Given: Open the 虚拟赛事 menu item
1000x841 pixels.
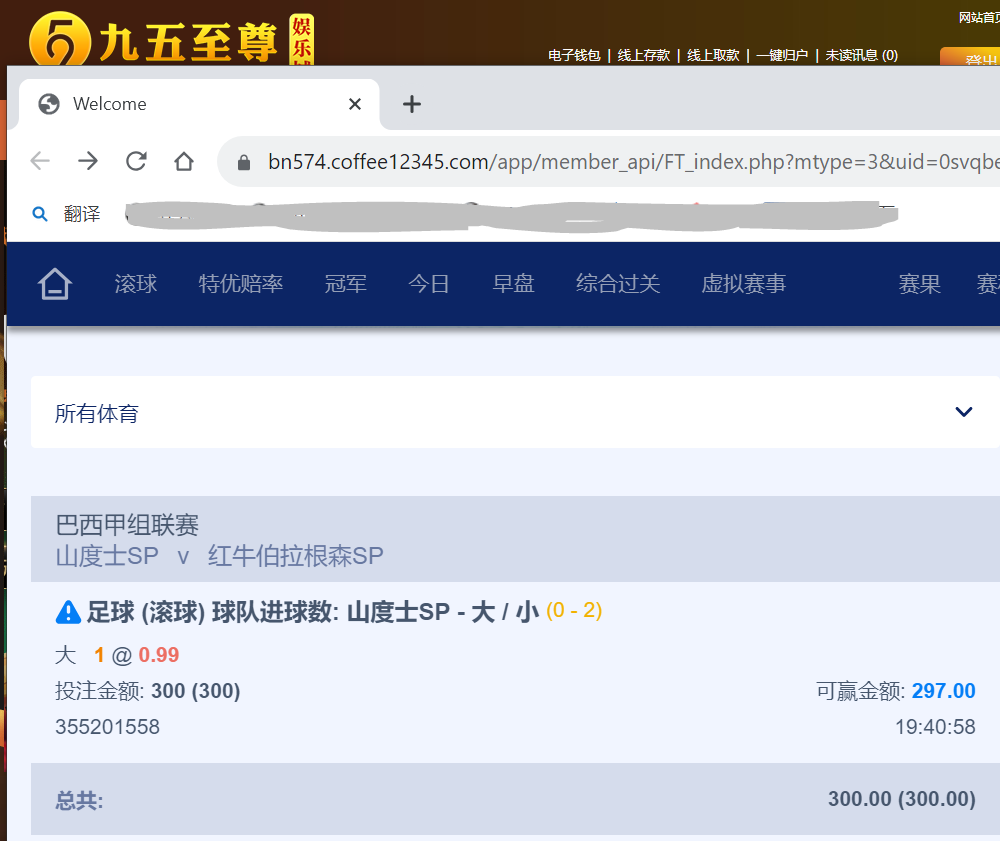Looking at the screenshot, I should tap(744, 284).
